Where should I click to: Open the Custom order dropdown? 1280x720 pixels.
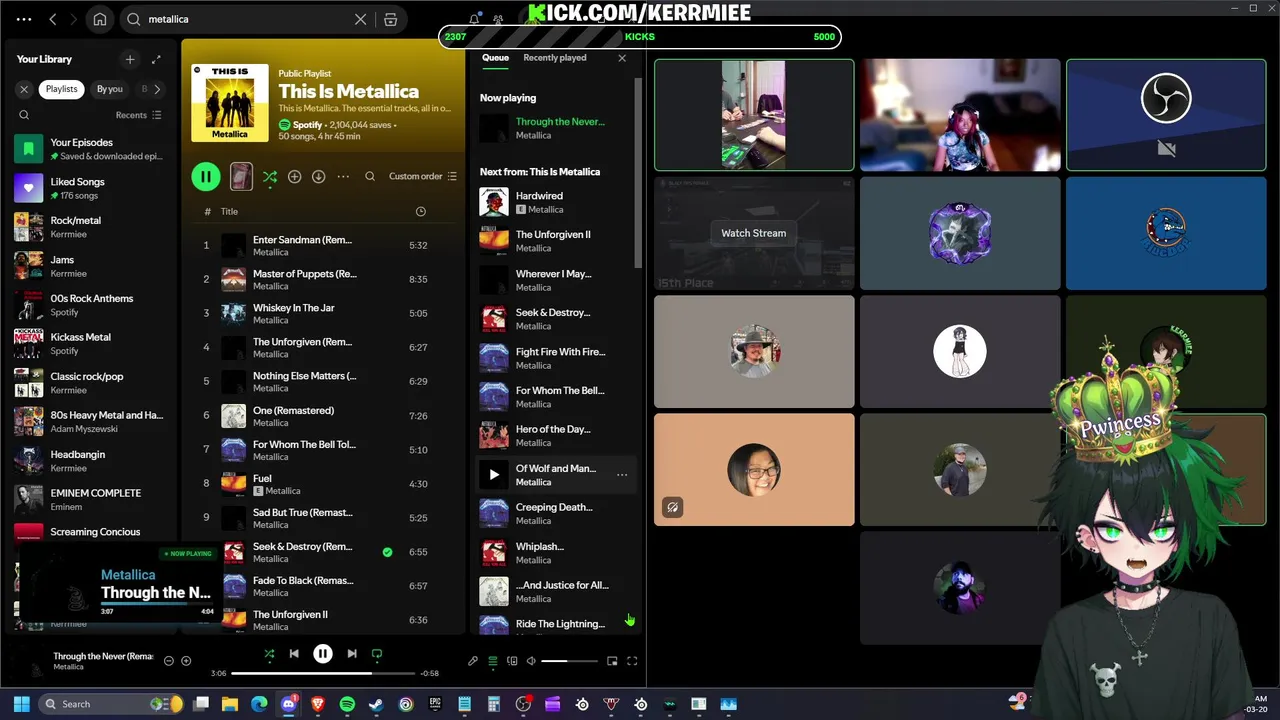[x=422, y=176]
